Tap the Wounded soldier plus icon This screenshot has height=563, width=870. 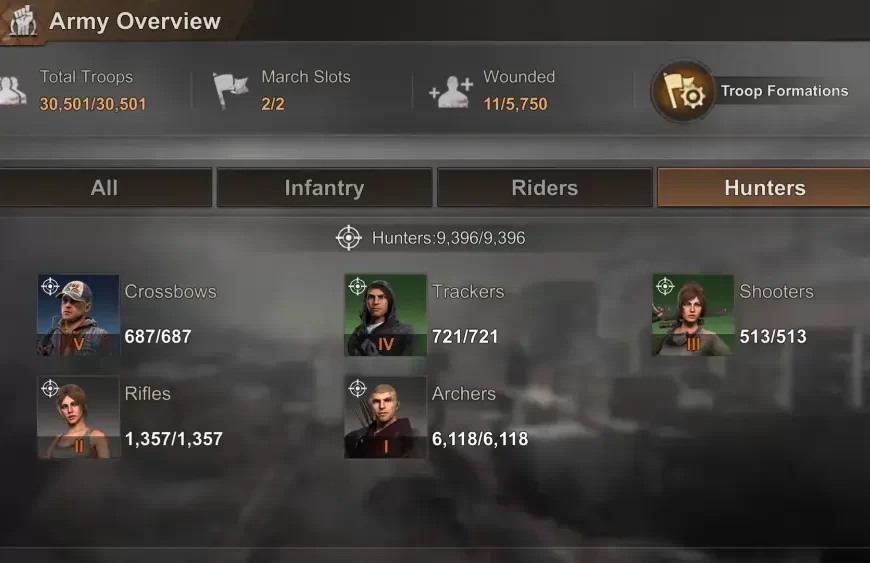coord(451,92)
